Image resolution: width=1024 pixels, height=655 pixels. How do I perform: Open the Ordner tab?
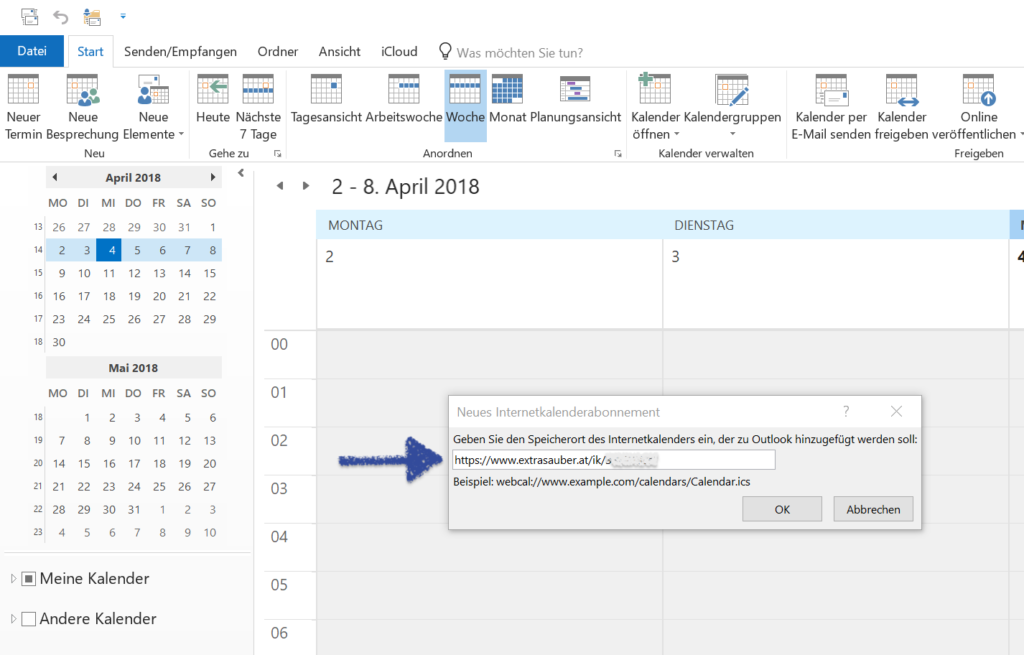pyautogui.click(x=278, y=52)
